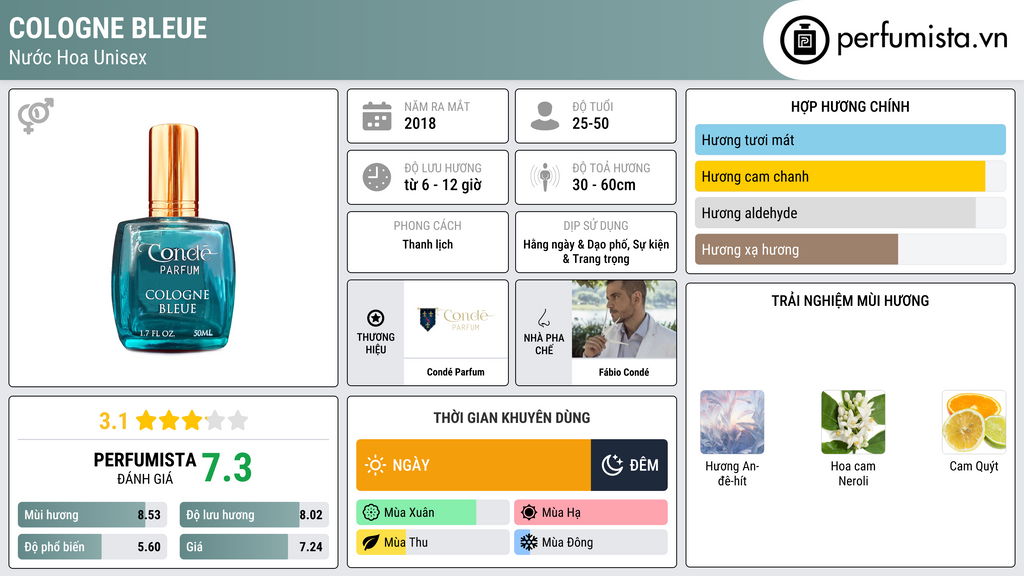The width and height of the screenshot is (1024, 576).
Task: Click the Mùa Hạ season bar
Action: pyautogui.click(x=591, y=513)
